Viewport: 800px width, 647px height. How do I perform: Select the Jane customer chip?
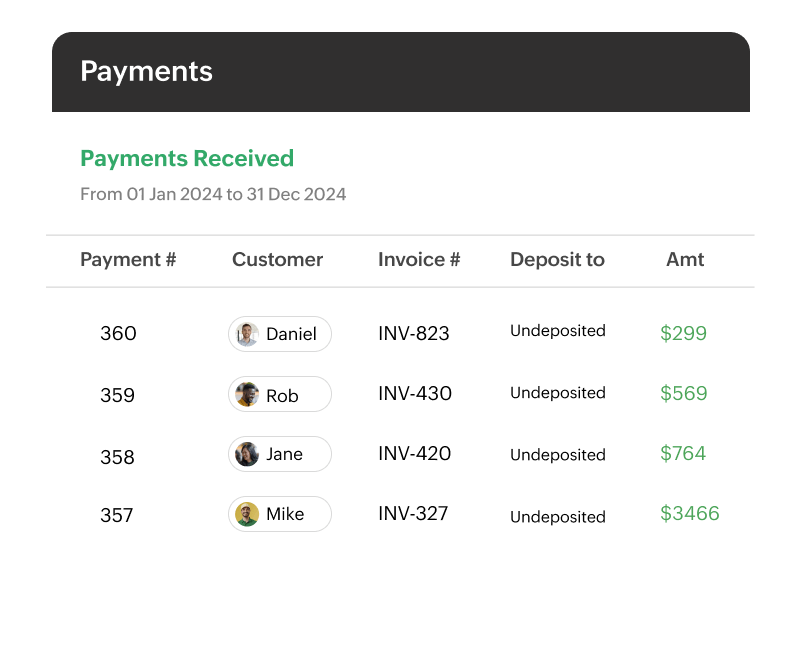(279, 454)
